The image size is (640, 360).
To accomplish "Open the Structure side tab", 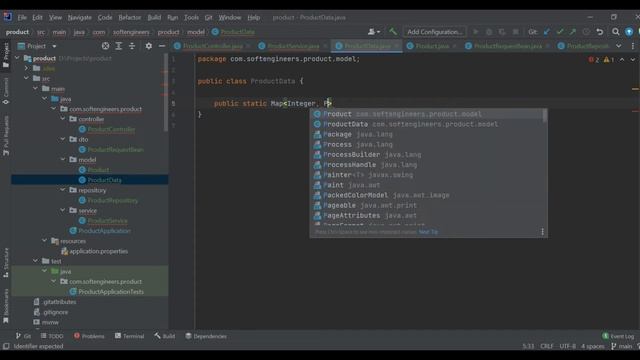I will pyautogui.click(x=6, y=263).
